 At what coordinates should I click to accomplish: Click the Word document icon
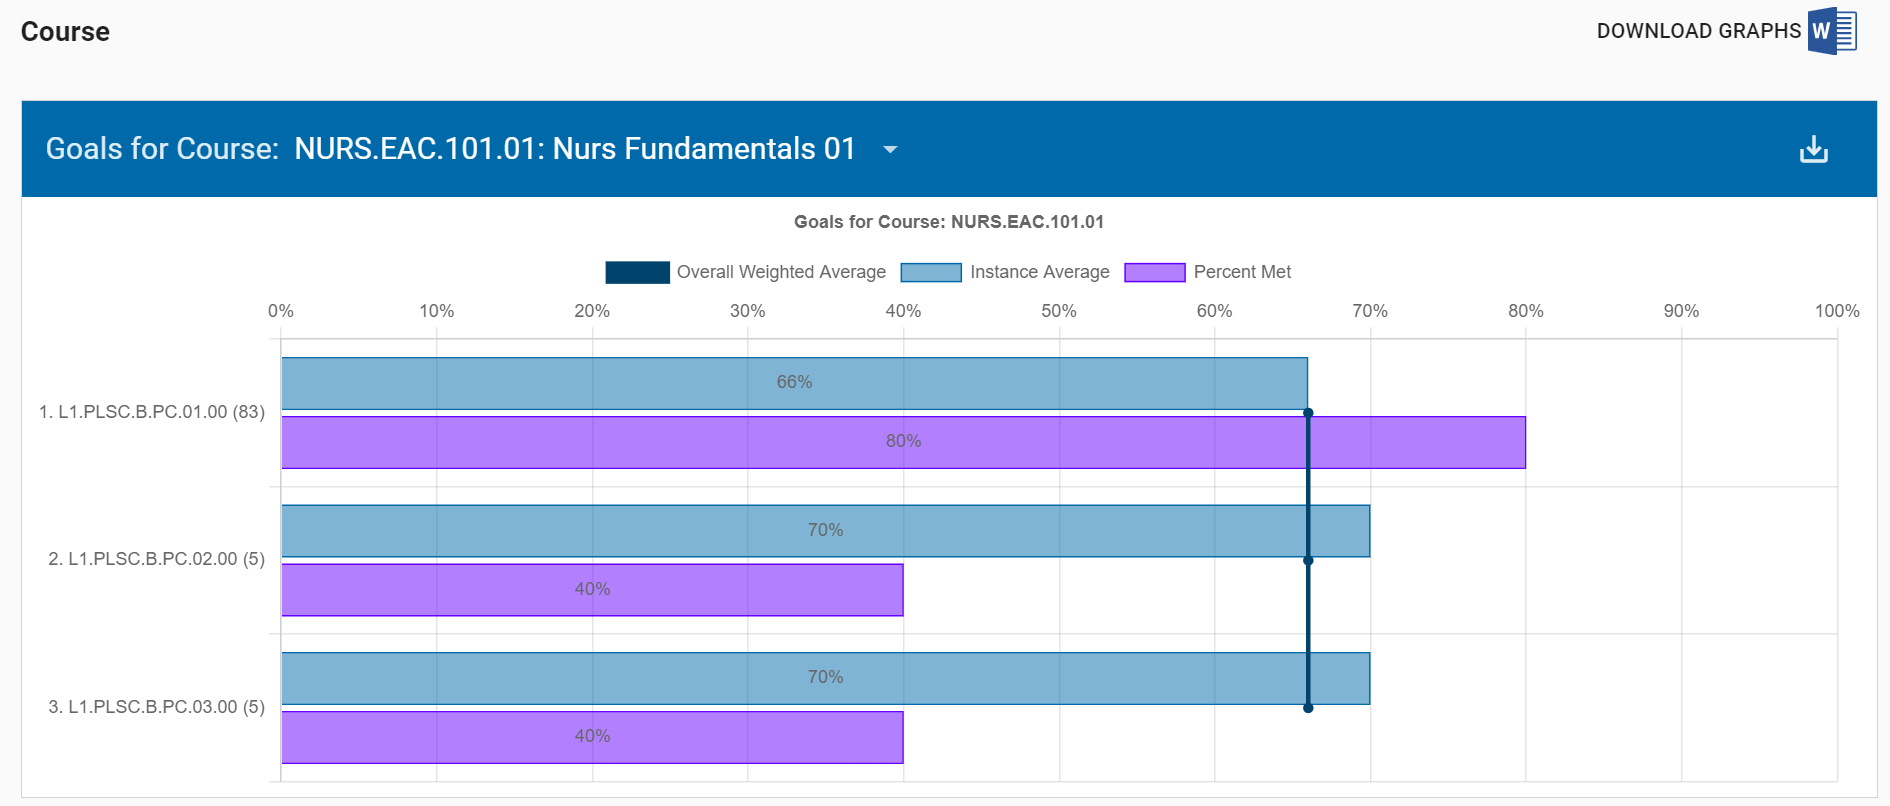[x=1832, y=31]
